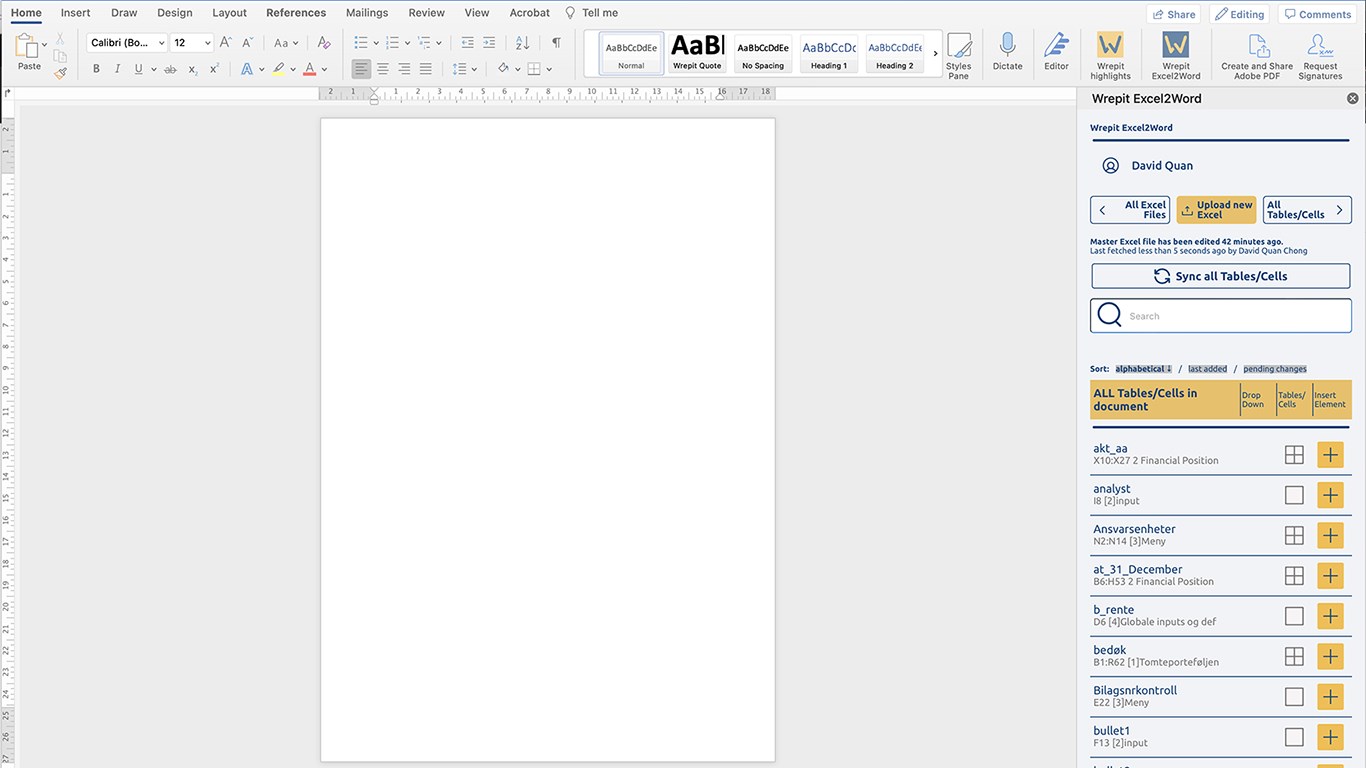Viewport: 1366px width, 768px height.
Task: Start Dictate
Action: point(1007,52)
